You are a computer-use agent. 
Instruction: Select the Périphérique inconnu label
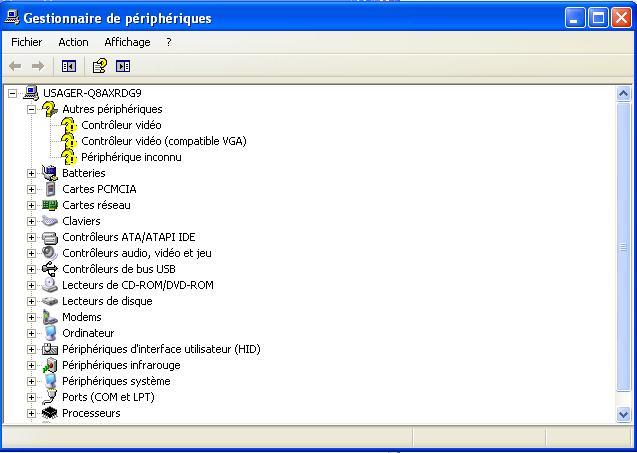coord(131,157)
